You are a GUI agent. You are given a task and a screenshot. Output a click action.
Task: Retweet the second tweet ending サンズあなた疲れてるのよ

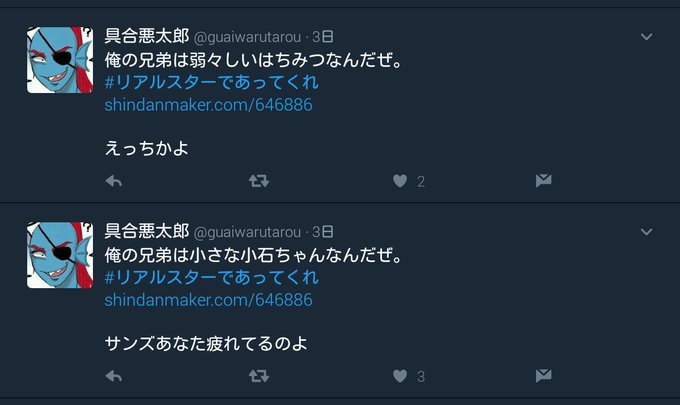pyautogui.click(x=259, y=376)
